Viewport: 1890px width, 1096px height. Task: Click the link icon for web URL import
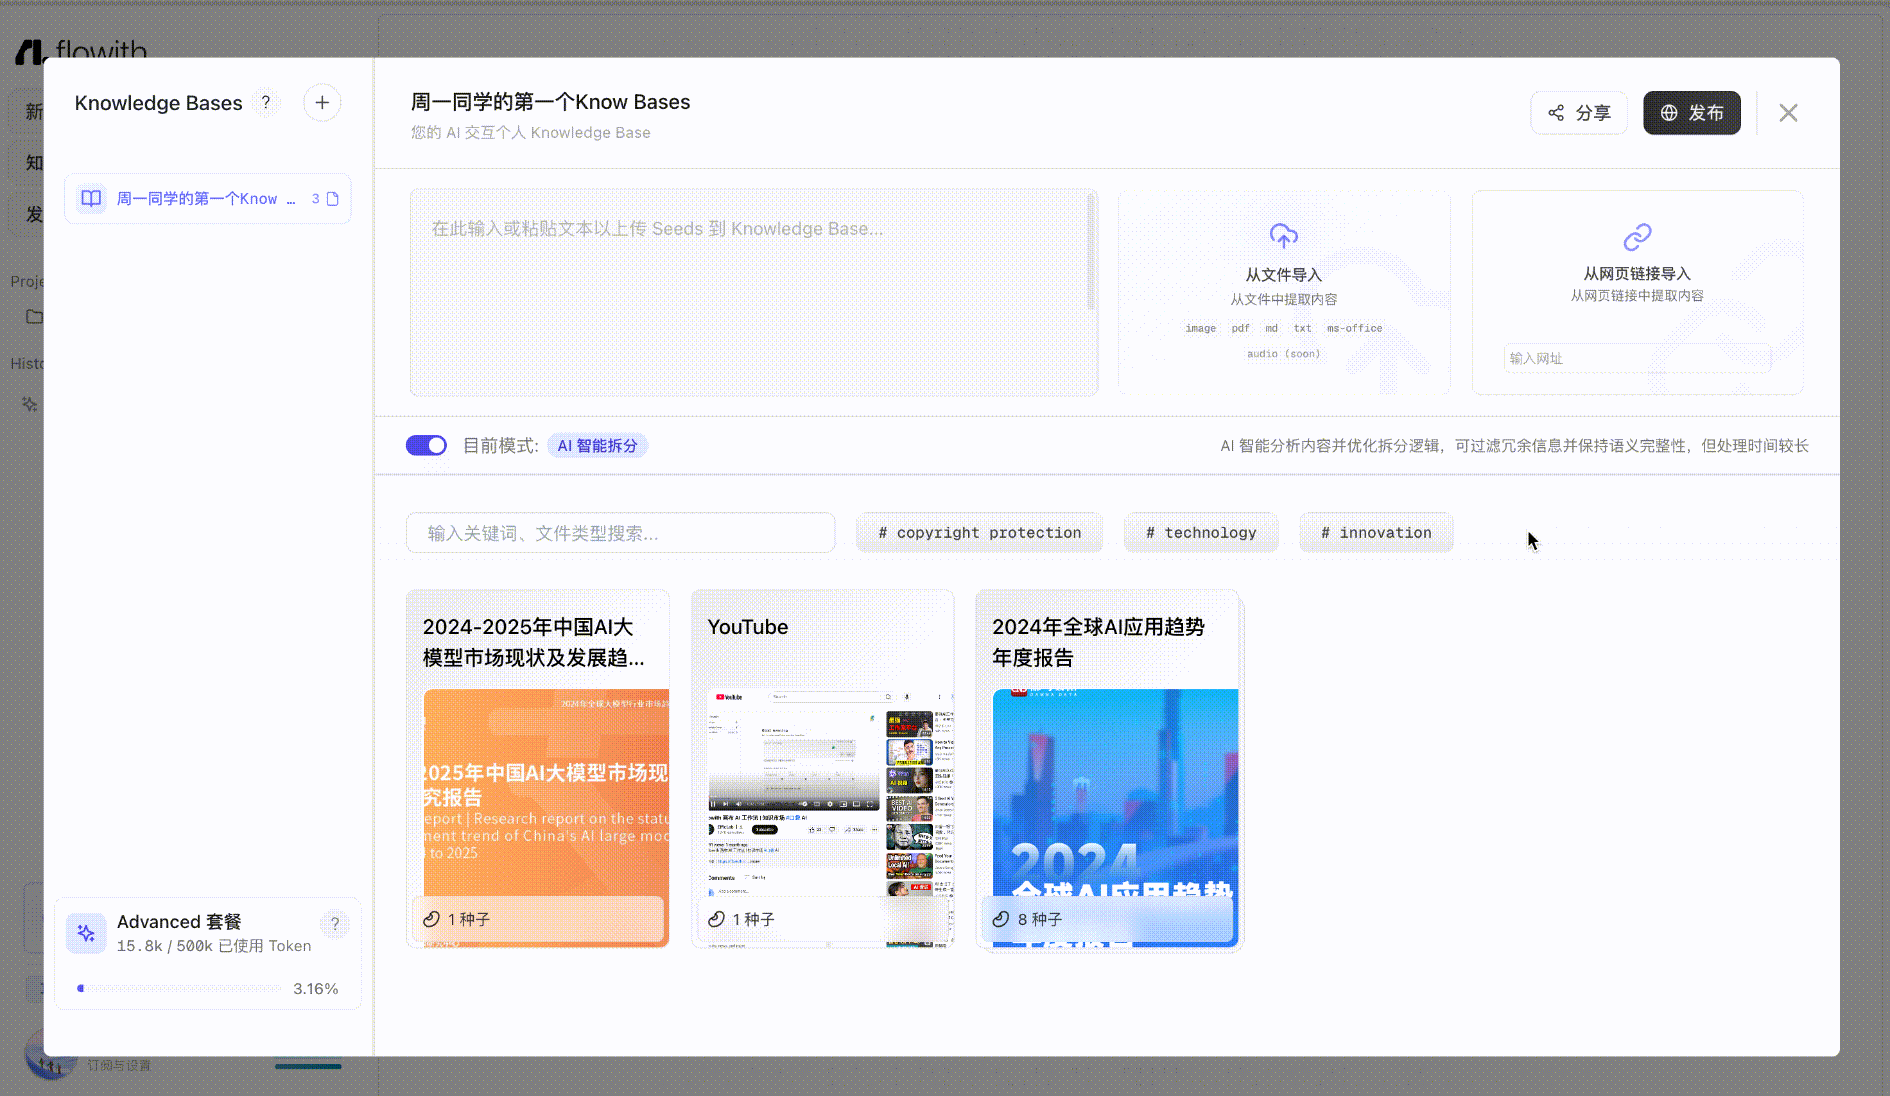pyautogui.click(x=1637, y=237)
